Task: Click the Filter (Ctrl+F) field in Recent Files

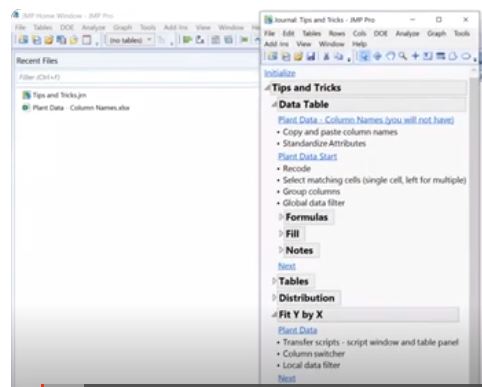Action: click(137, 77)
